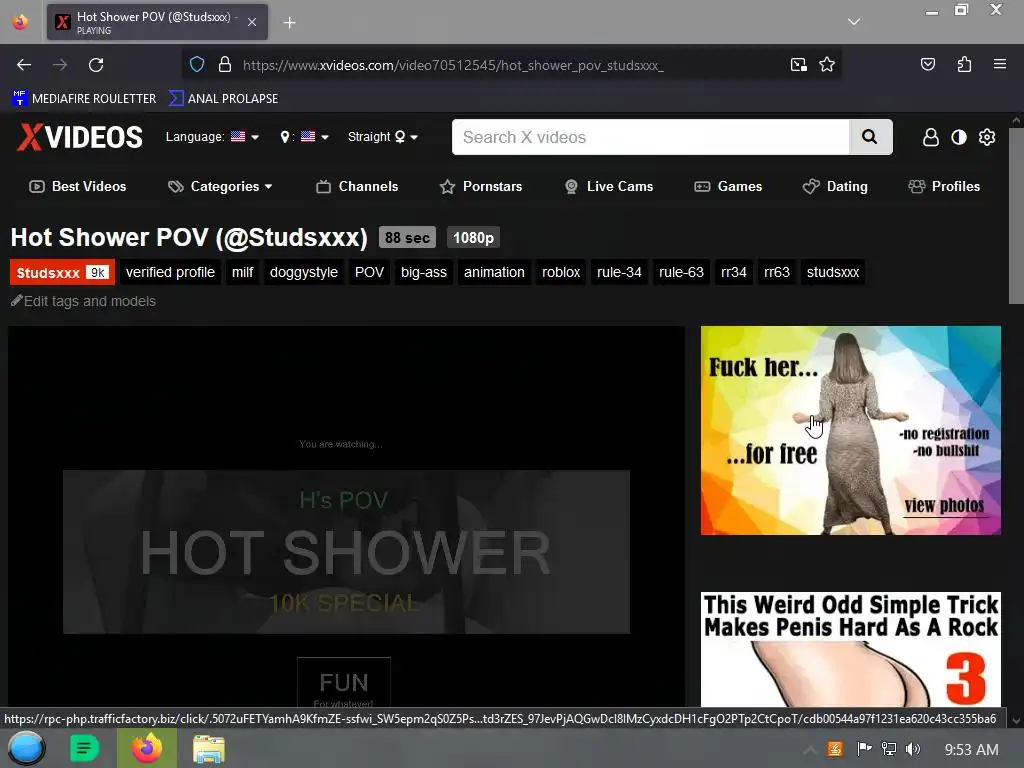Click the rule-34 tag
1024x768 pixels.
(619, 272)
